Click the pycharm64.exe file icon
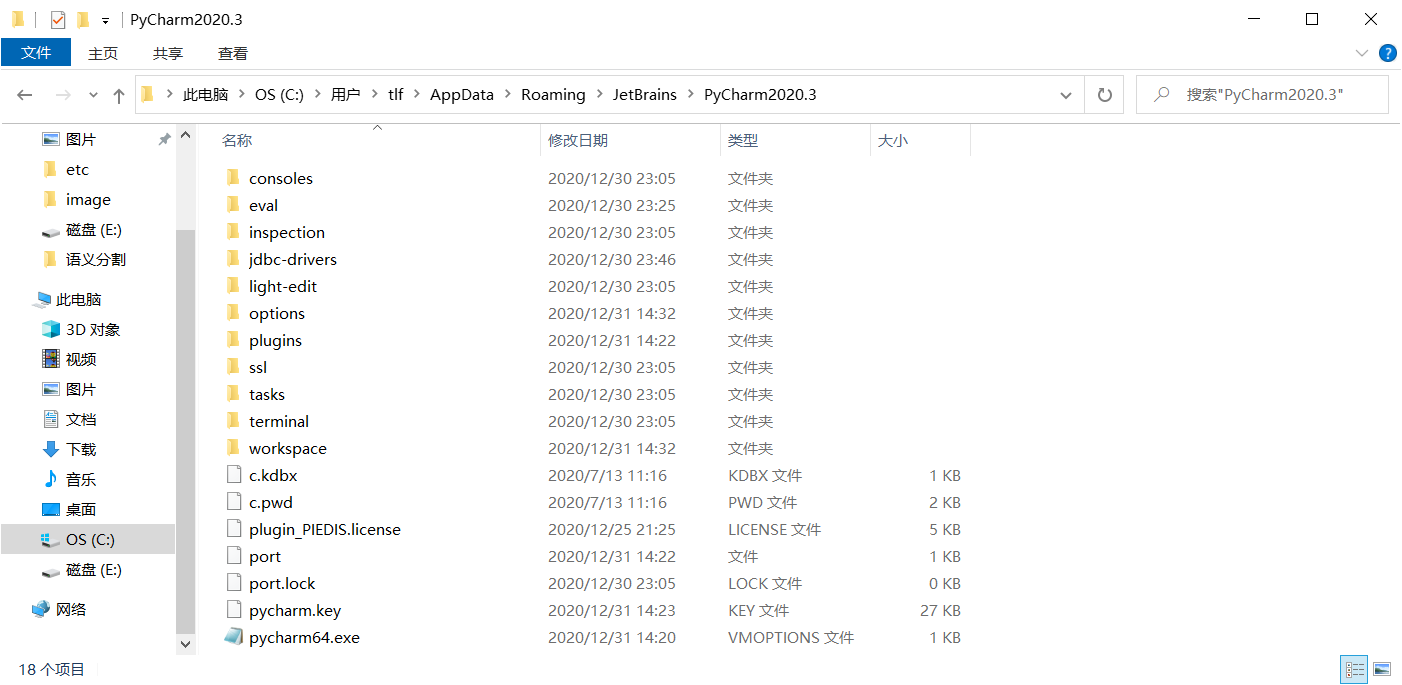The height and width of the screenshot is (685, 1402). pos(233,637)
